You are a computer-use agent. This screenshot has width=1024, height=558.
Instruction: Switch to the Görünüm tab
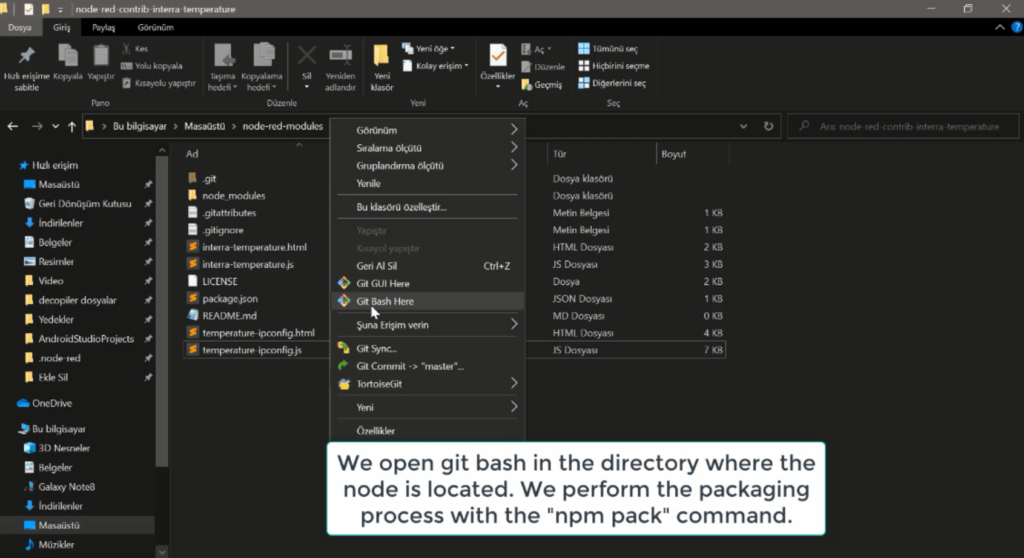(x=155, y=27)
